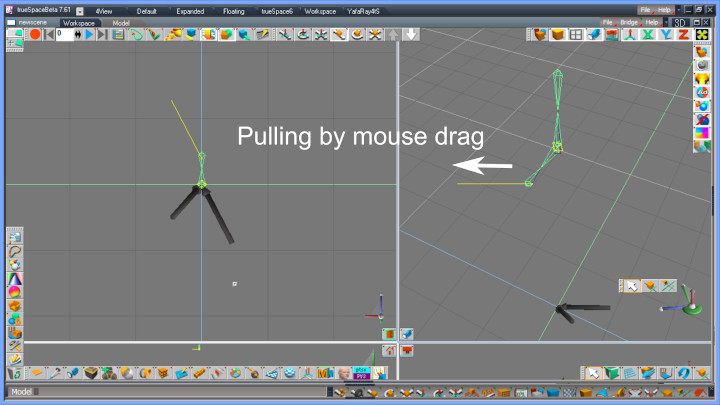Open the YafaRay4tS layout tab

pyautogui.click(x=363, y=11)
